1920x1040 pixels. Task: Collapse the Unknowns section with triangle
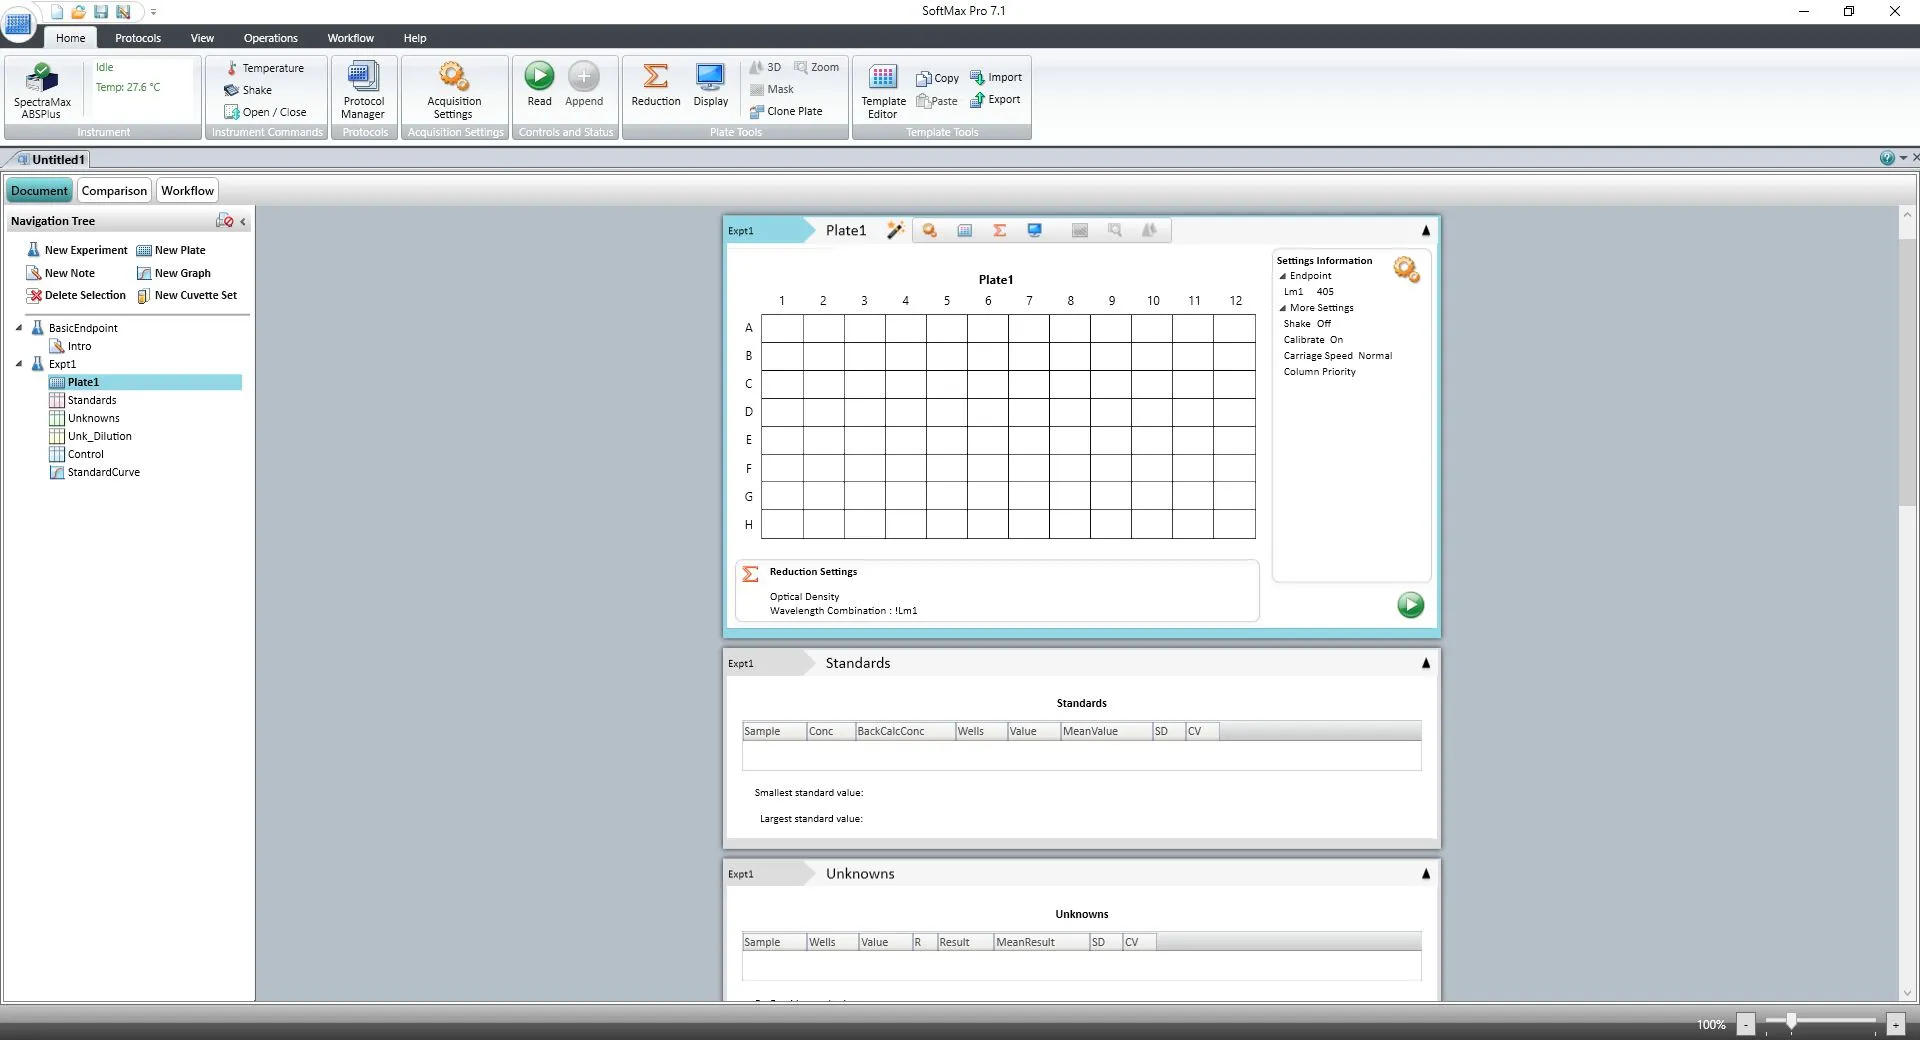coord(1426,874)
